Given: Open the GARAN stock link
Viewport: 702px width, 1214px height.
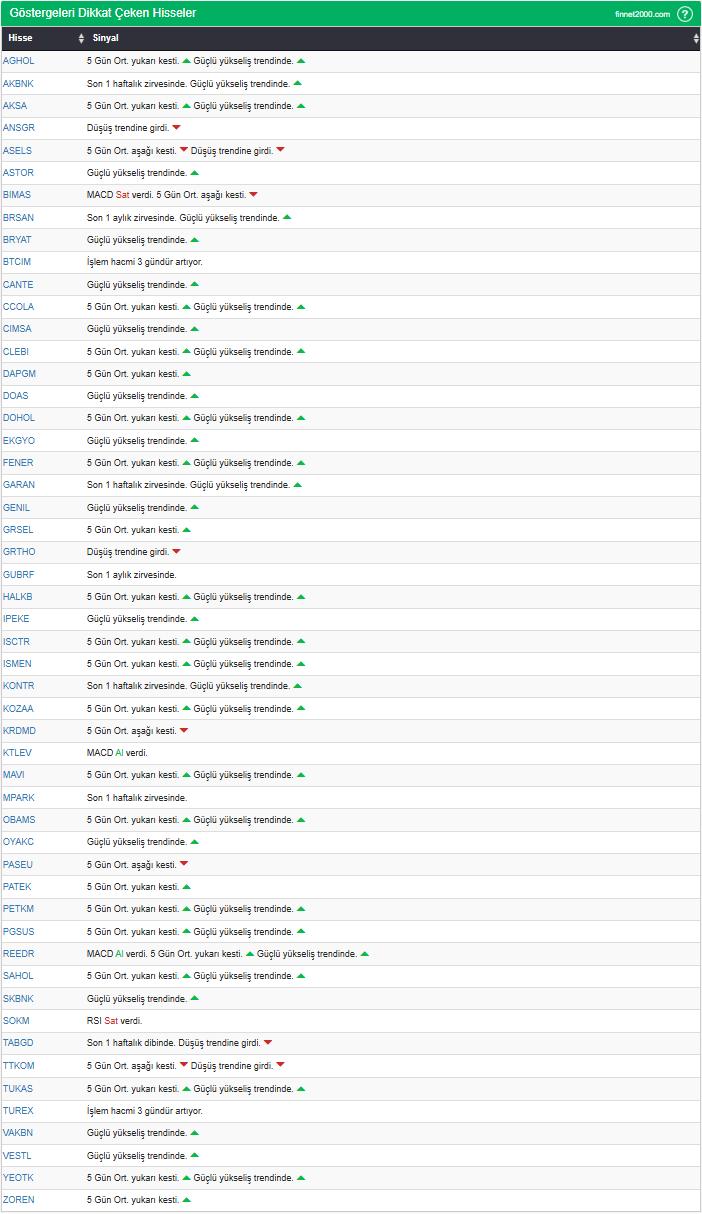Looking at the screenshot, I should (x=19, y=485).
